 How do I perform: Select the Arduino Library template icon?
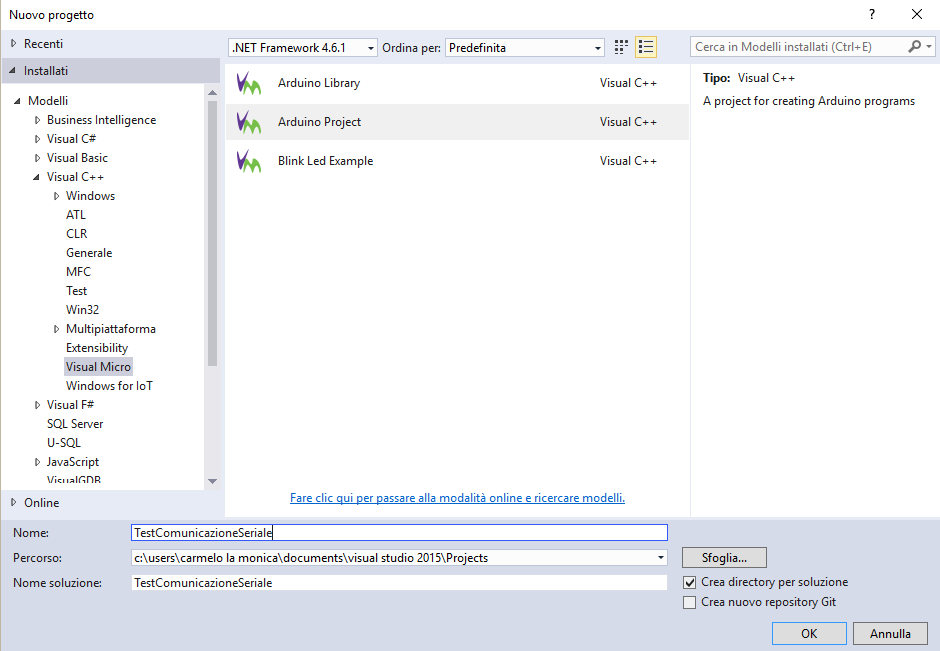point(249,83)
